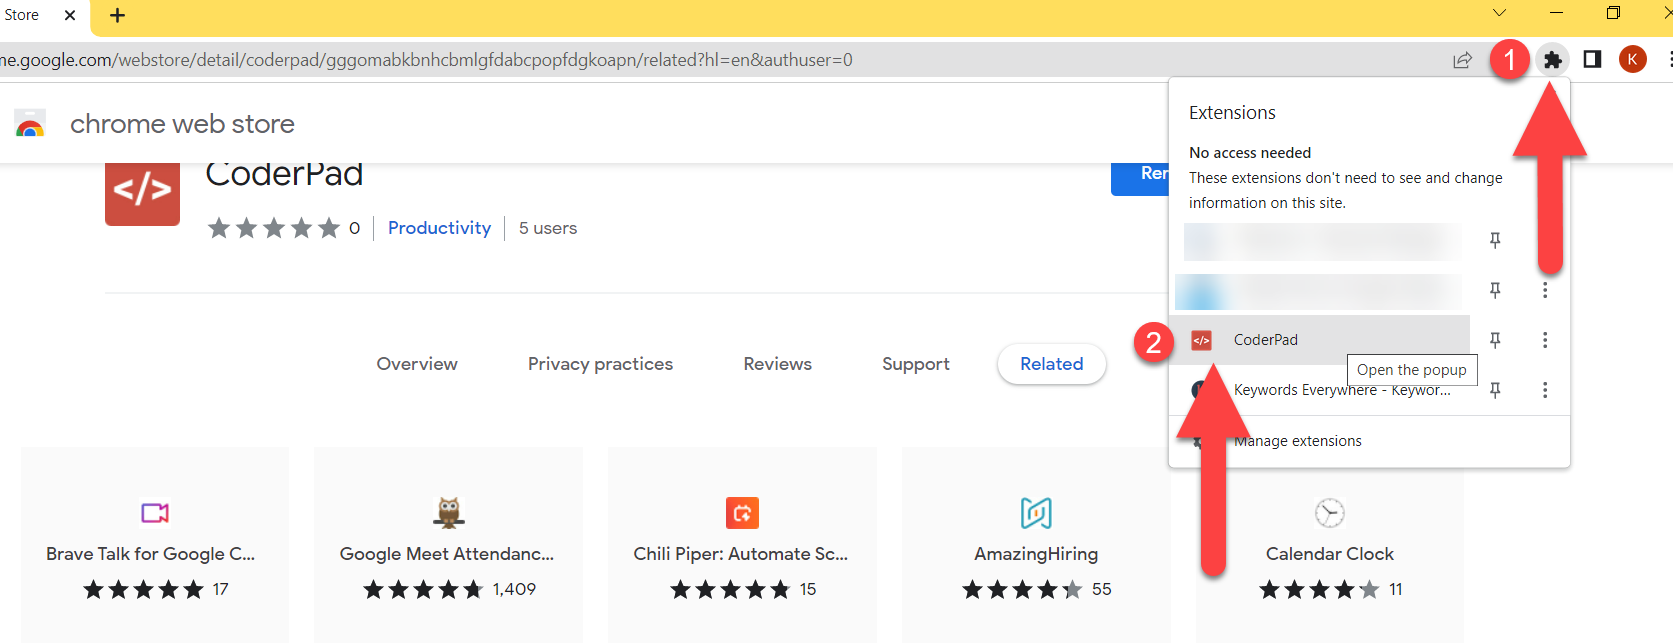Pin the CoderPad extension
This screenshot has width=1673, height=643.
(x=1495, y=340)
